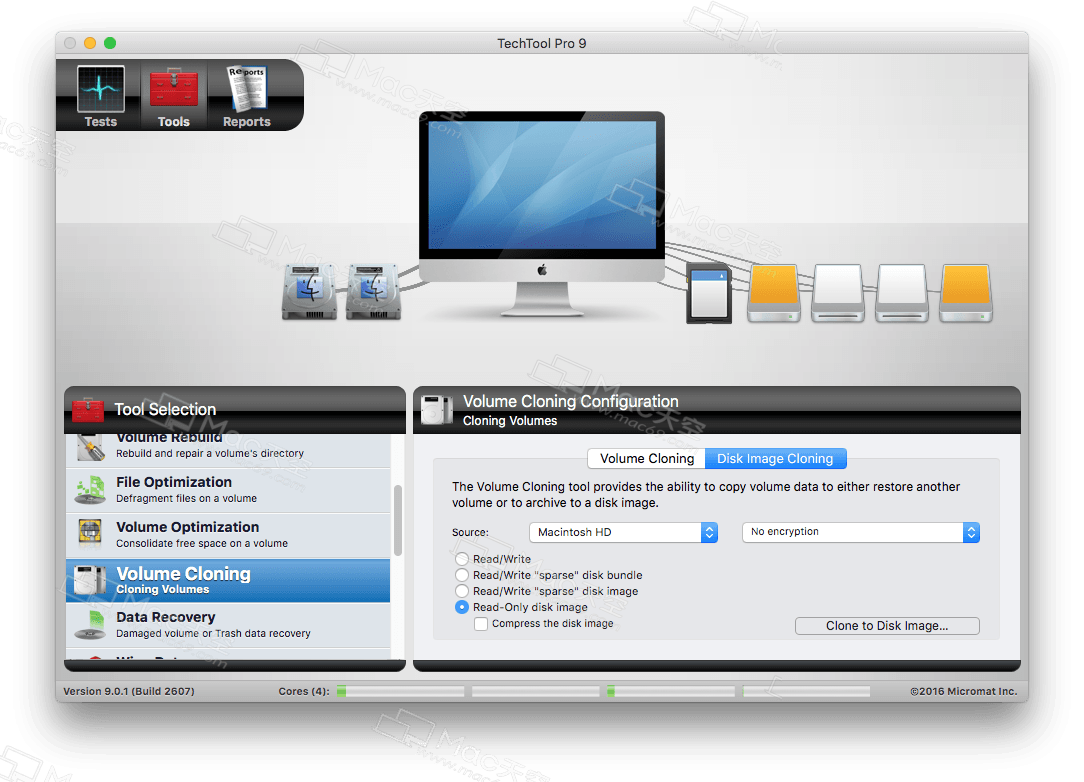The width and height of the screenshot is (1084, 782).
Task: Click the Data Recovery tool icon
Action: pos(91,624)
